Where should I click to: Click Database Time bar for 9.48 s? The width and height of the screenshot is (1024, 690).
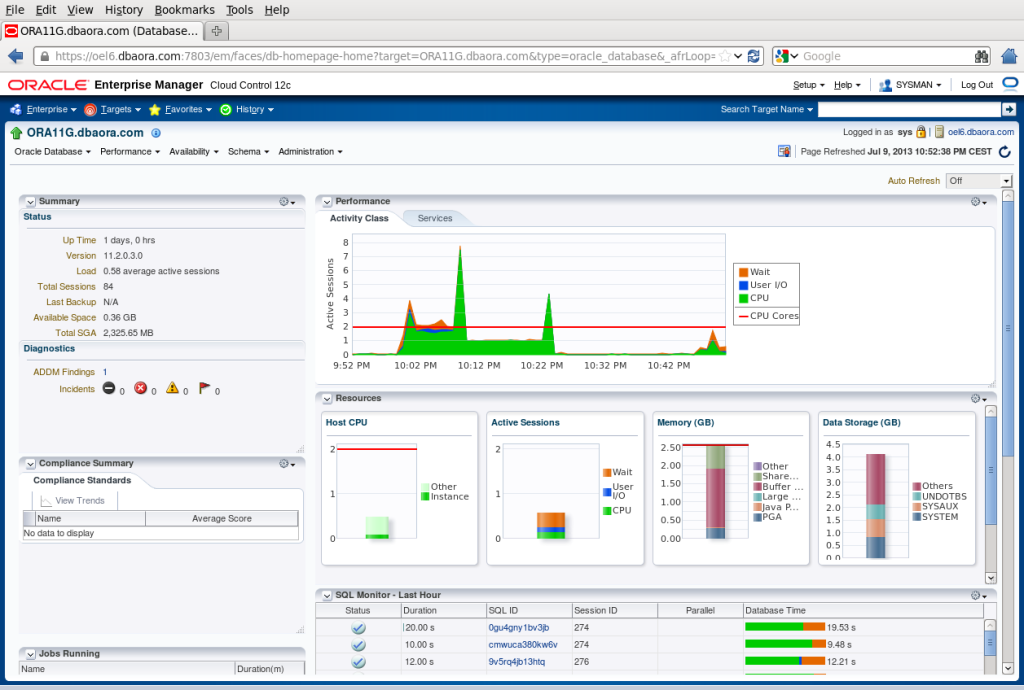785,644
